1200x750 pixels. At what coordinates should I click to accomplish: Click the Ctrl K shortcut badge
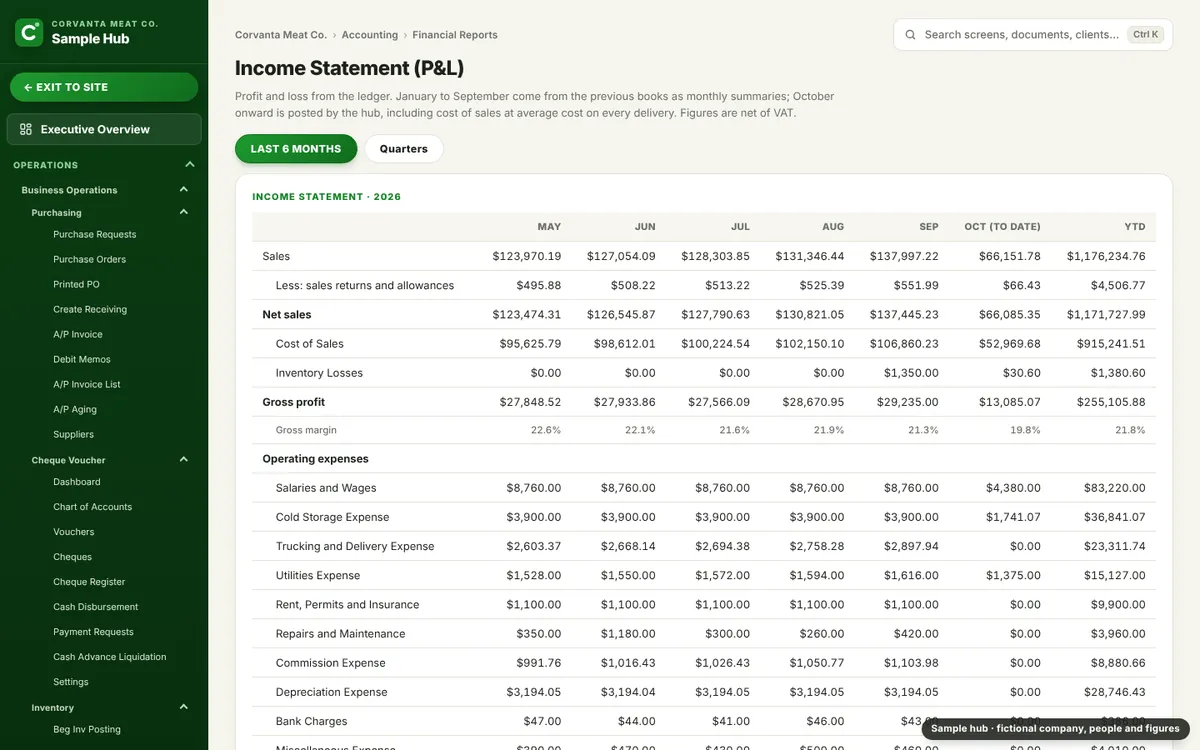pos(1145,34)
